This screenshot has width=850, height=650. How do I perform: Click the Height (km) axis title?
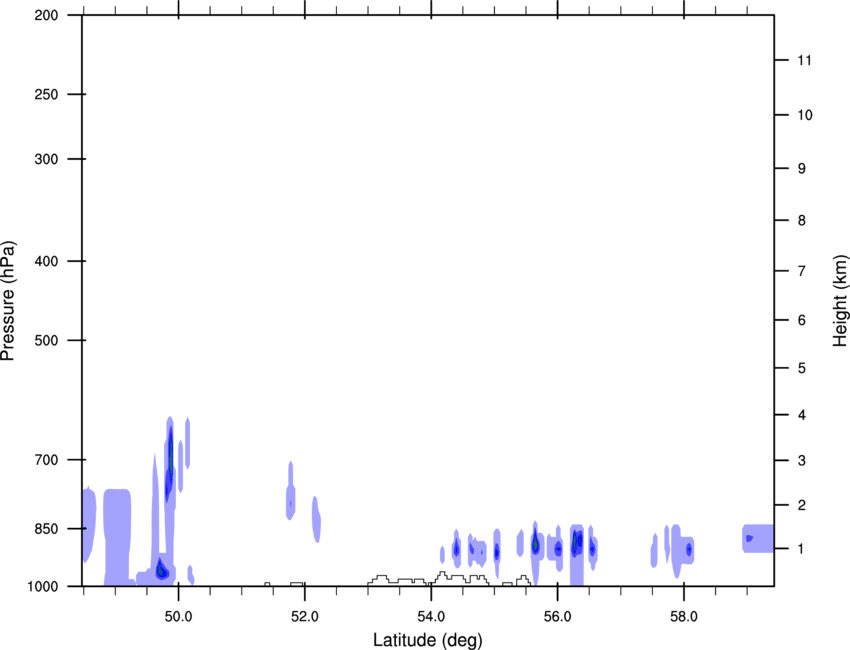click(x=840, y=301)
